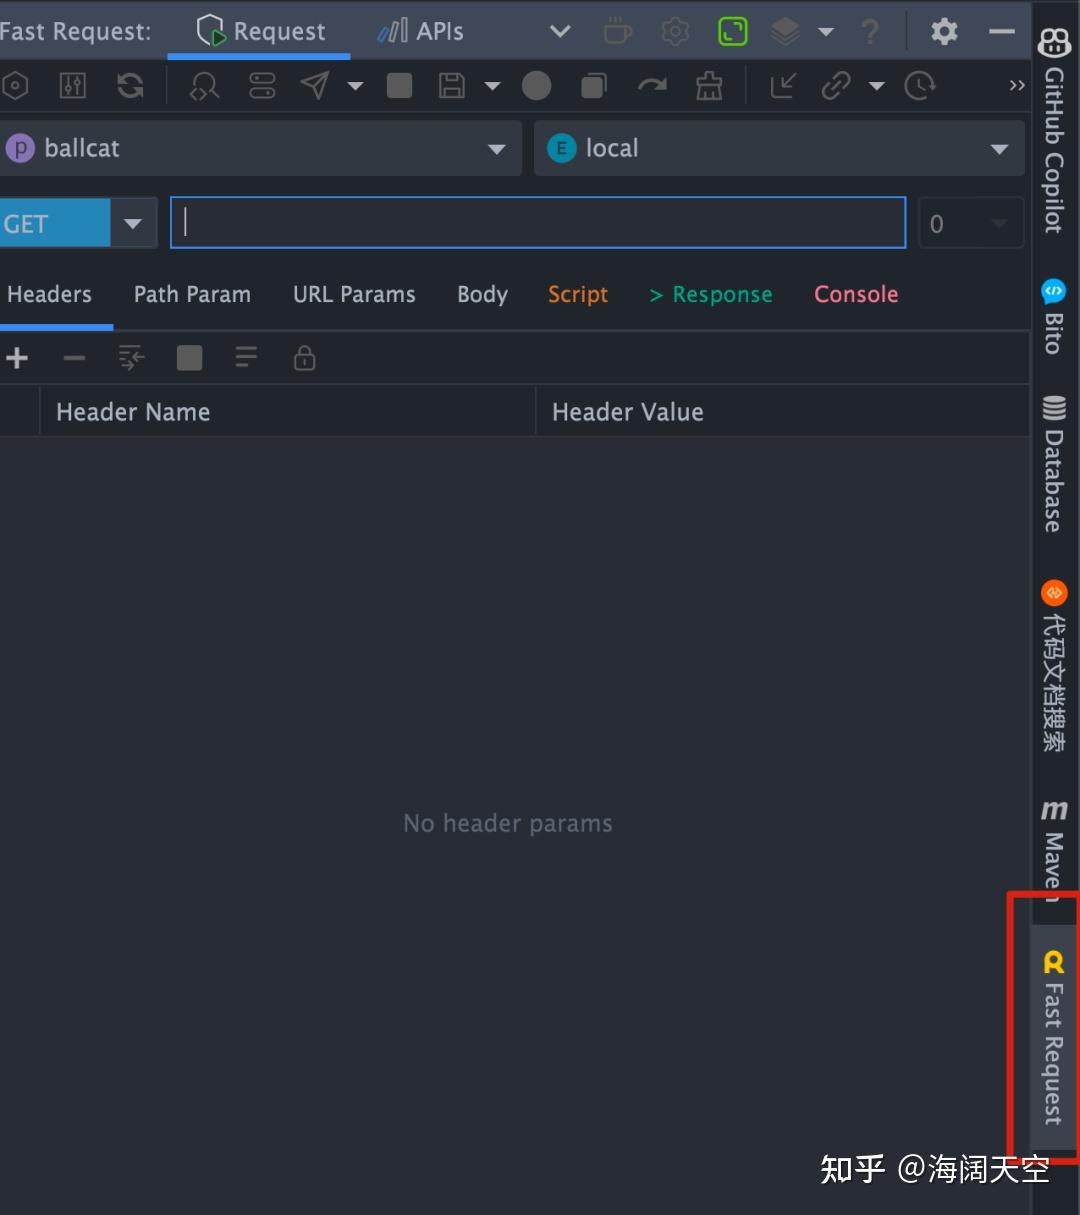
Task: Click the history clock icon
Action: (x=919, y=86)
